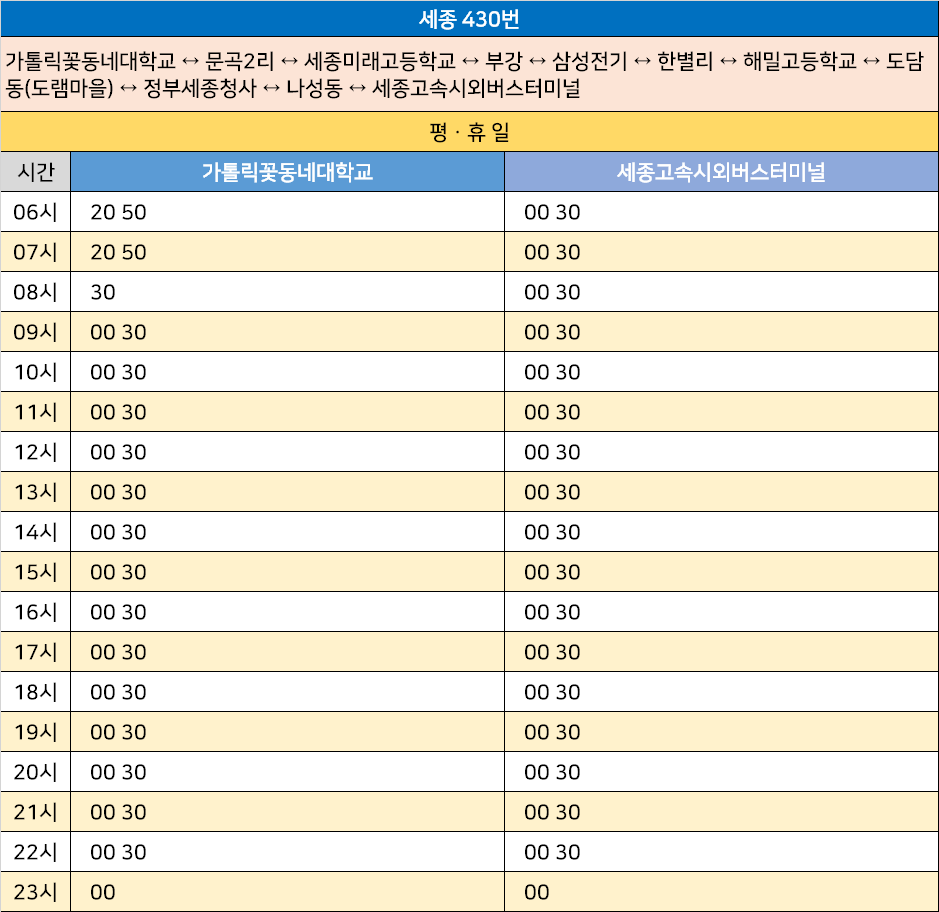Click university departures '00 30' in 19시 row
The image size is (939, 912).
(118, 732)
